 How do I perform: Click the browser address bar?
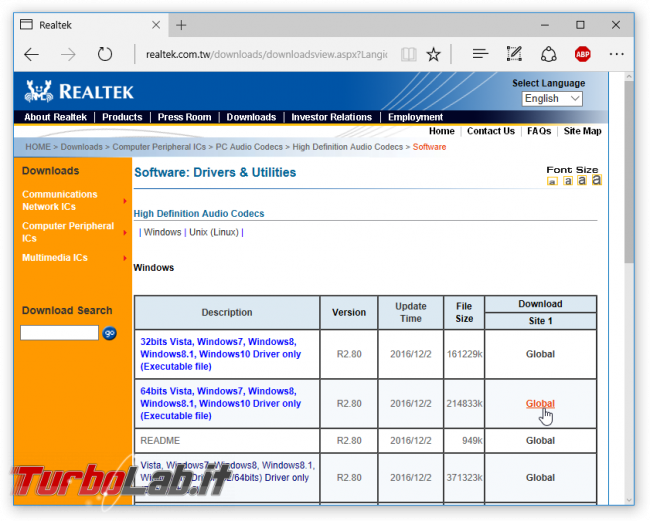(266, 54)
